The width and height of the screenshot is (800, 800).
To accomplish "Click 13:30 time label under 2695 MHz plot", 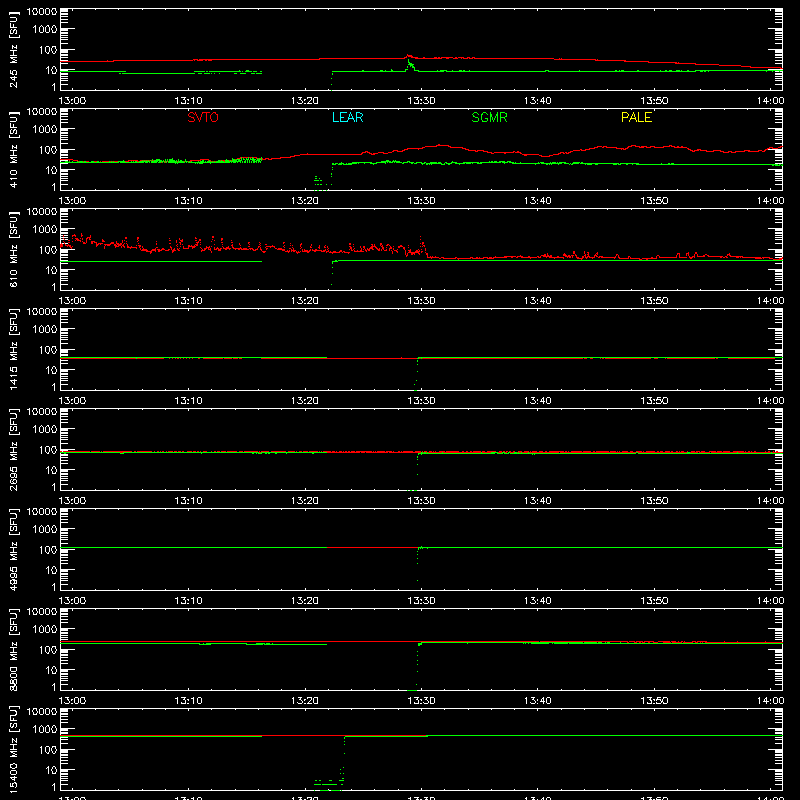I will point(421,501).
